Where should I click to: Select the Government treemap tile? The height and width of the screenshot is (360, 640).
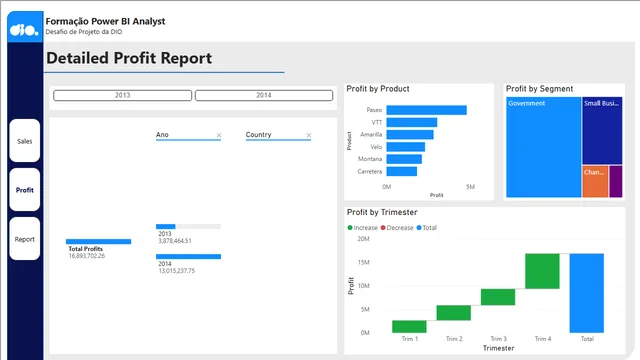(x=544, y=147)
